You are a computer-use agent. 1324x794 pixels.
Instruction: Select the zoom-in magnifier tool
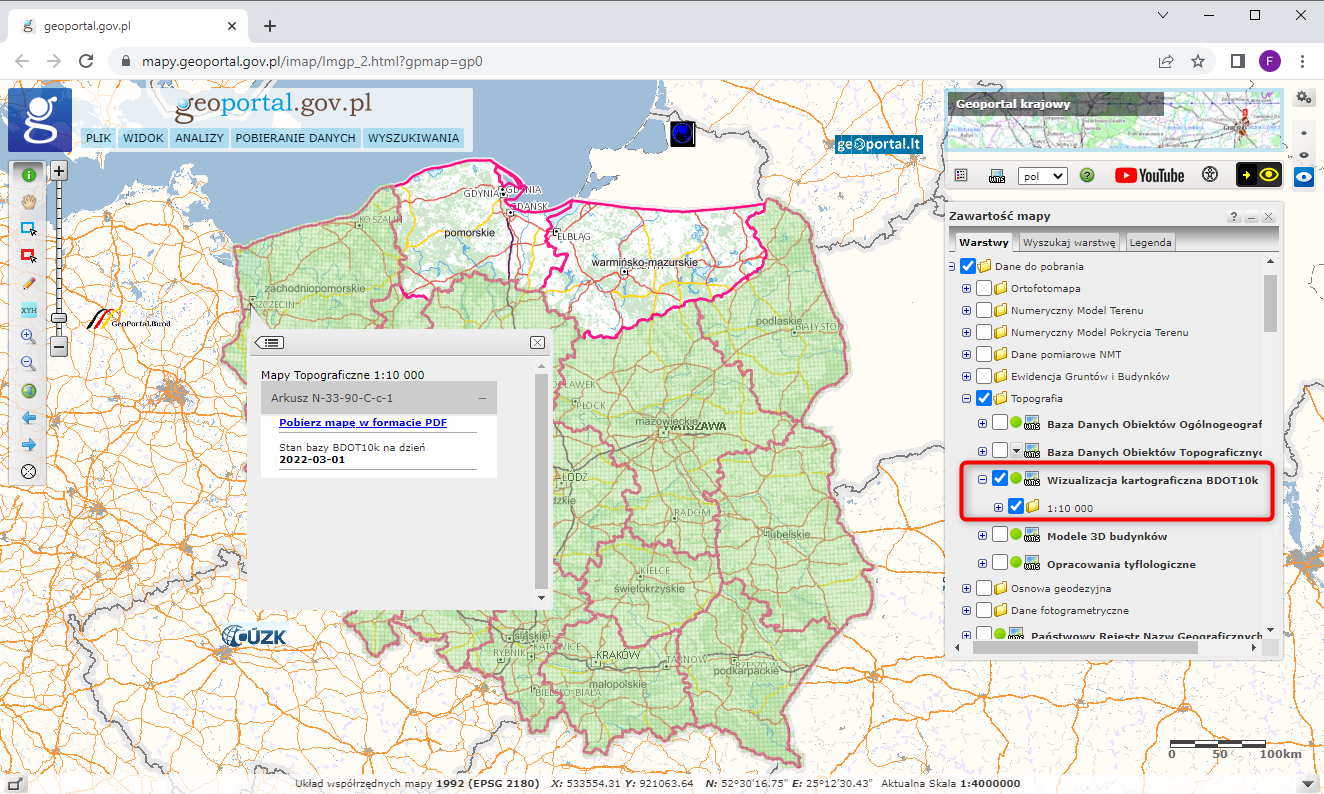click(x=28, y=335)
